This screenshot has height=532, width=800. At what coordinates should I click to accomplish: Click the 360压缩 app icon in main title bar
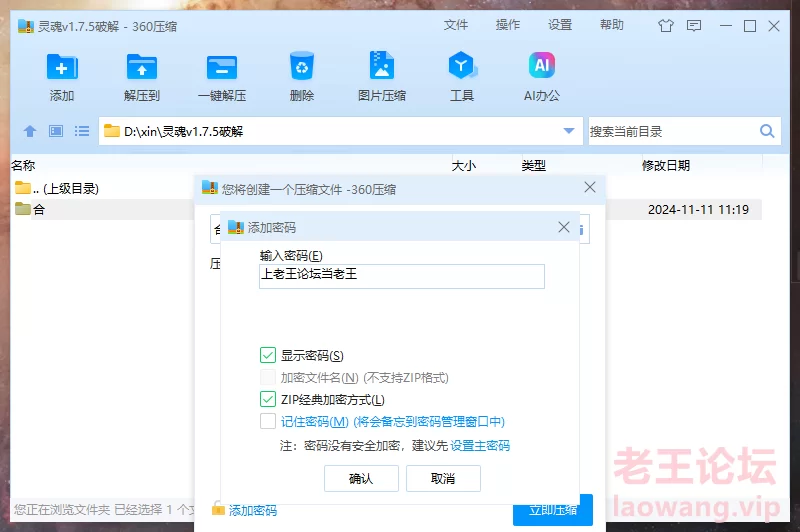point(26,26)
